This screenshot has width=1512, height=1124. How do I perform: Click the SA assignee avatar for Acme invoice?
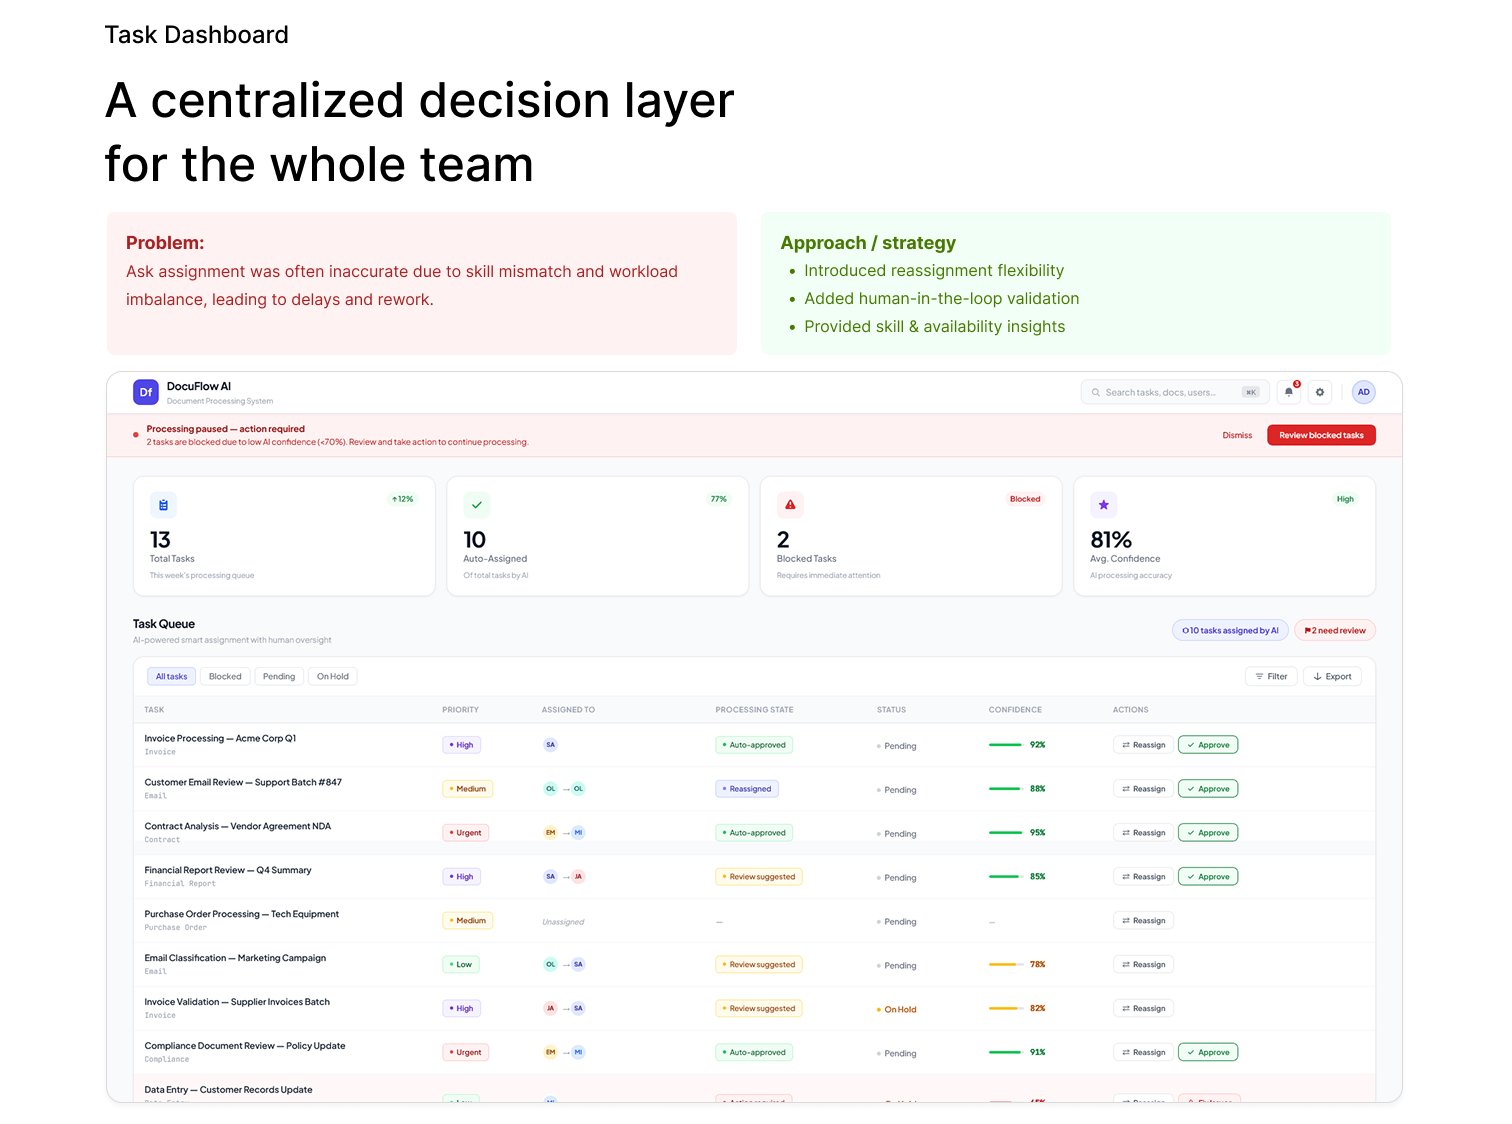[550, 745]
